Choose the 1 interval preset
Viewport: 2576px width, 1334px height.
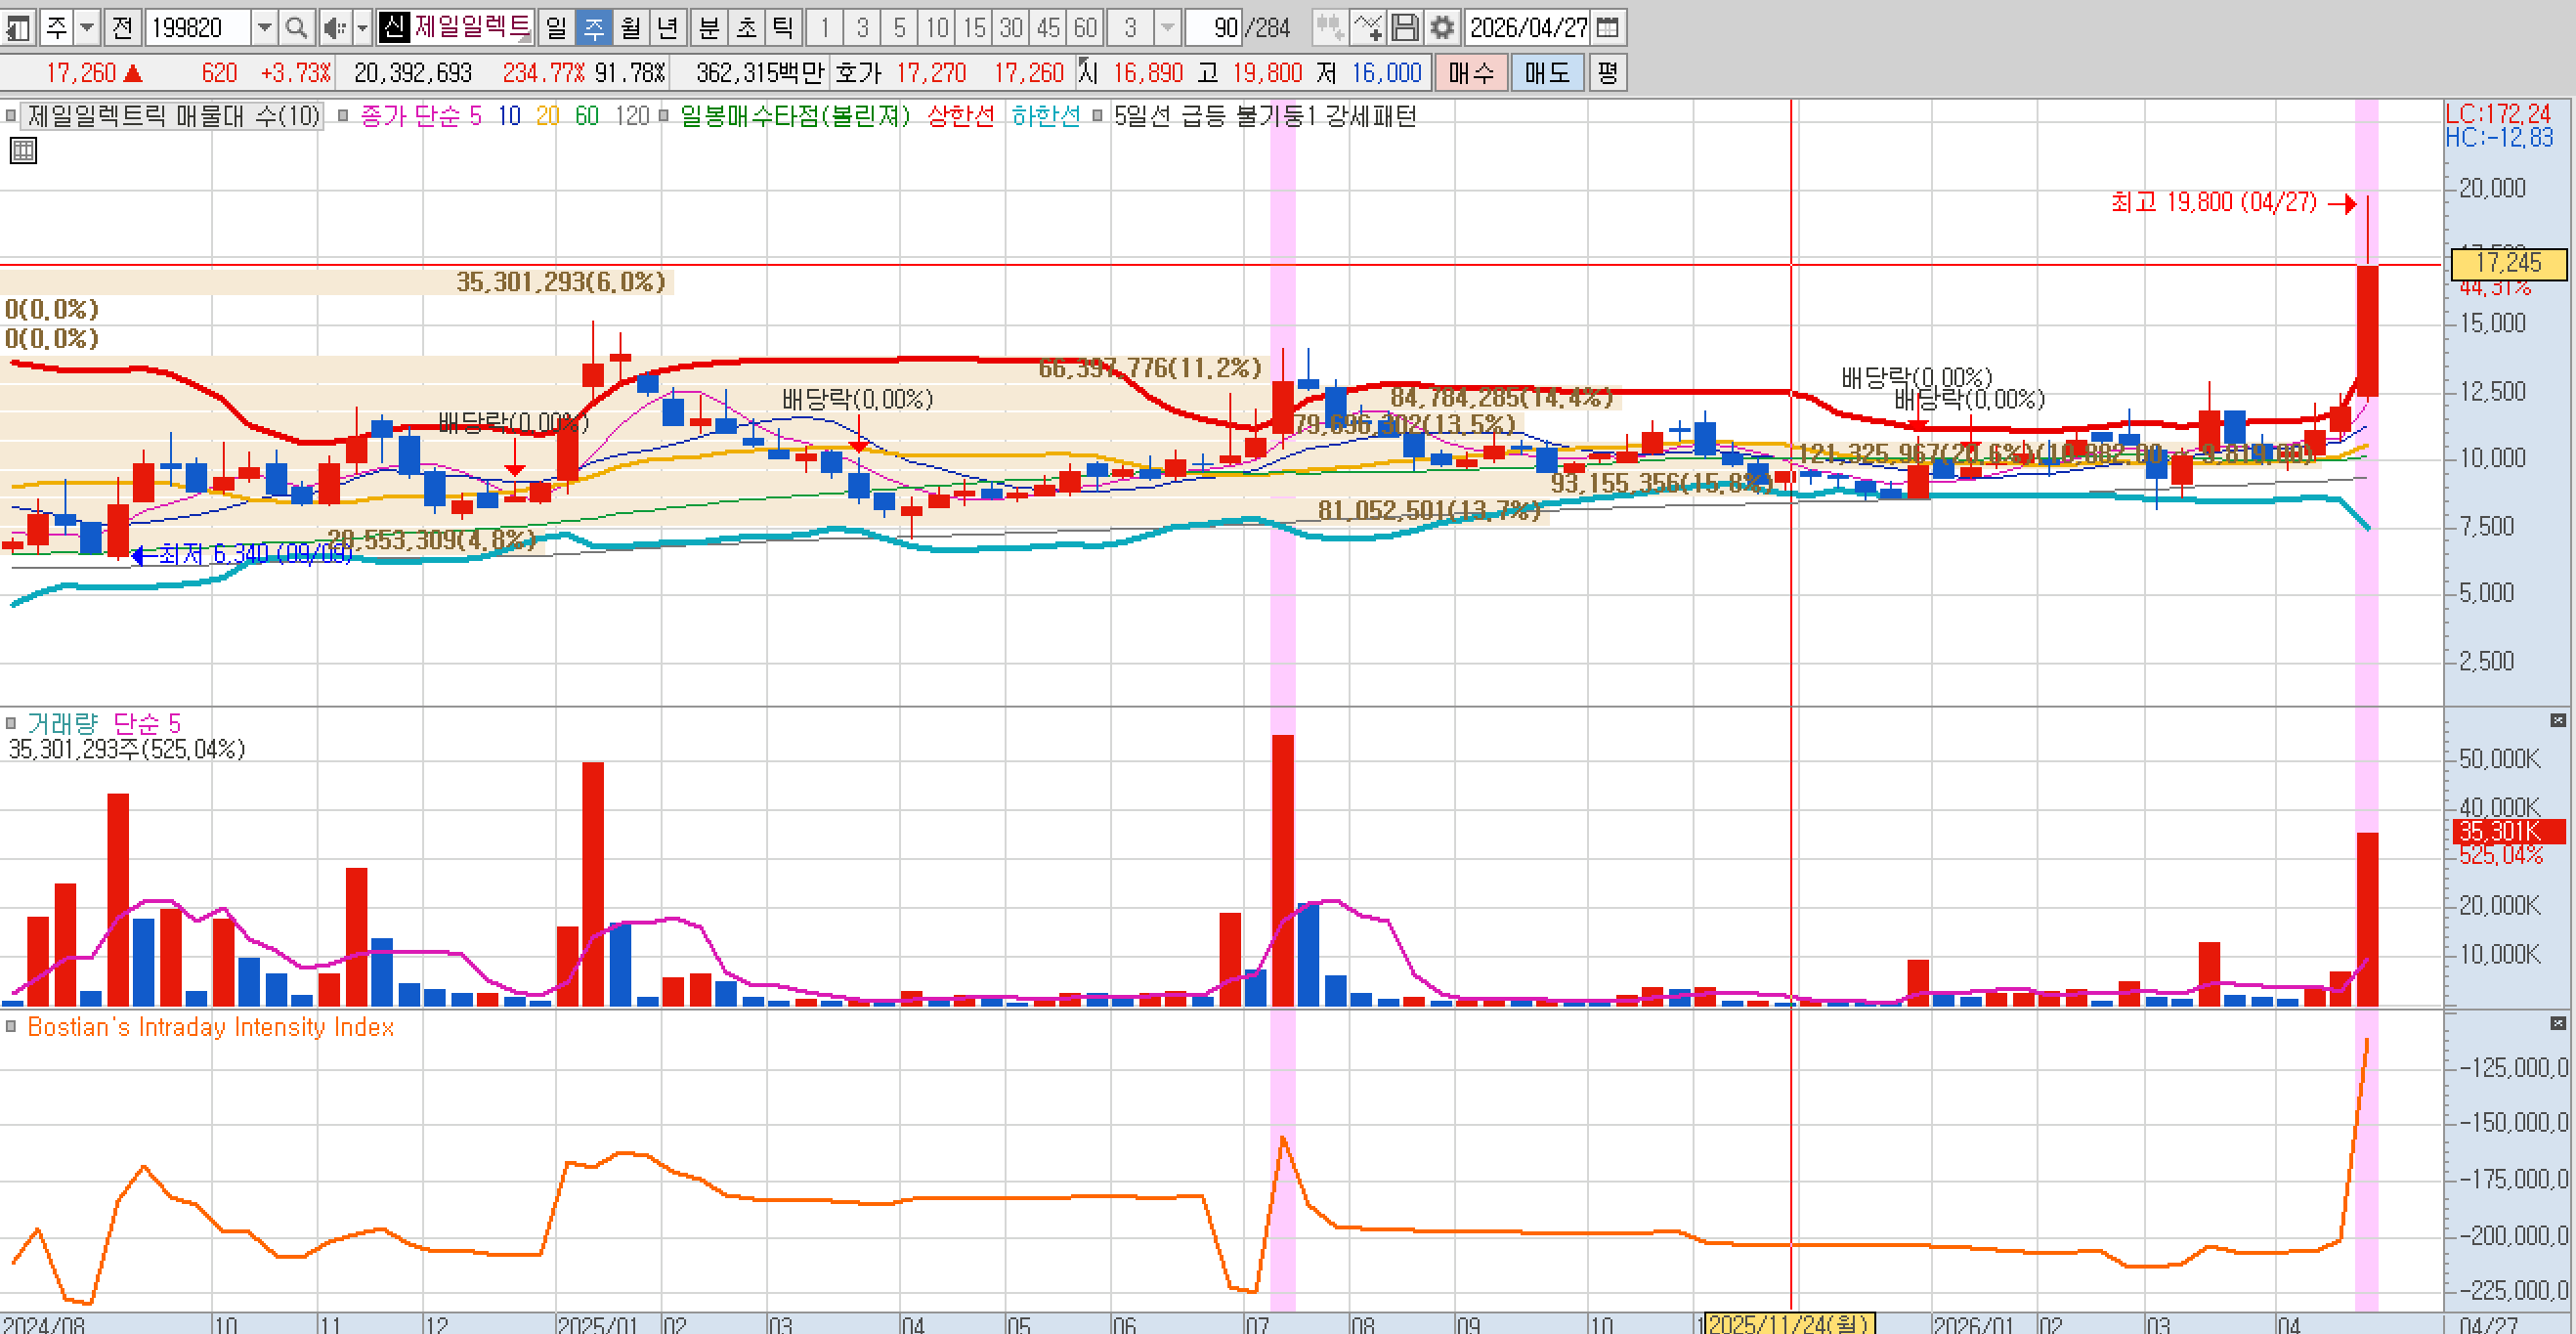click(825, 28)
